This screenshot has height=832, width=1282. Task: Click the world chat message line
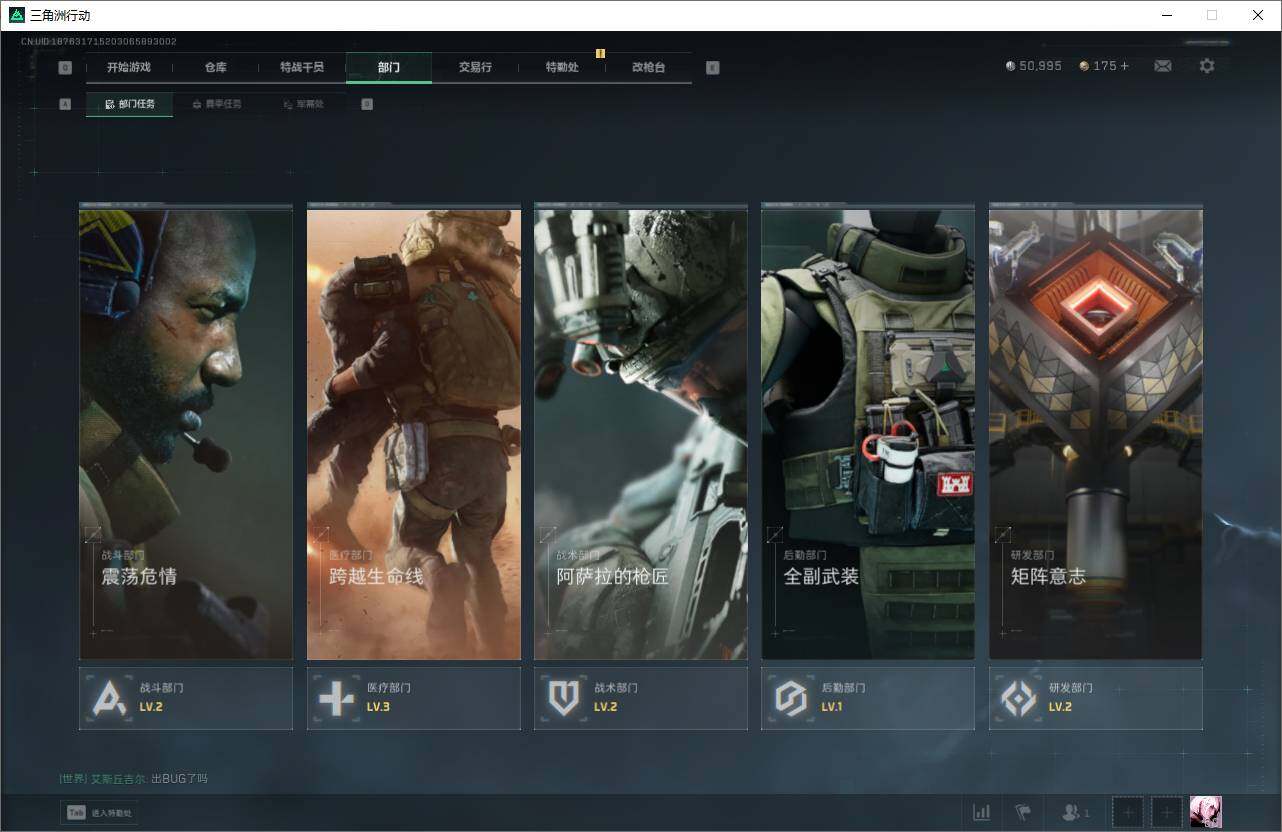pyautogui.click(x=134, y=778)
